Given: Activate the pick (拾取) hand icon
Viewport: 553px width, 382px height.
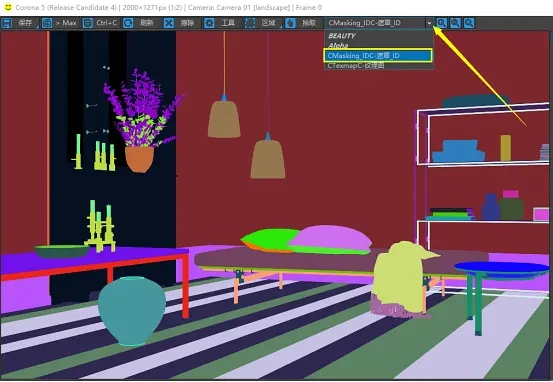Looking at the screenshot, I should click(x=290, y=23).
